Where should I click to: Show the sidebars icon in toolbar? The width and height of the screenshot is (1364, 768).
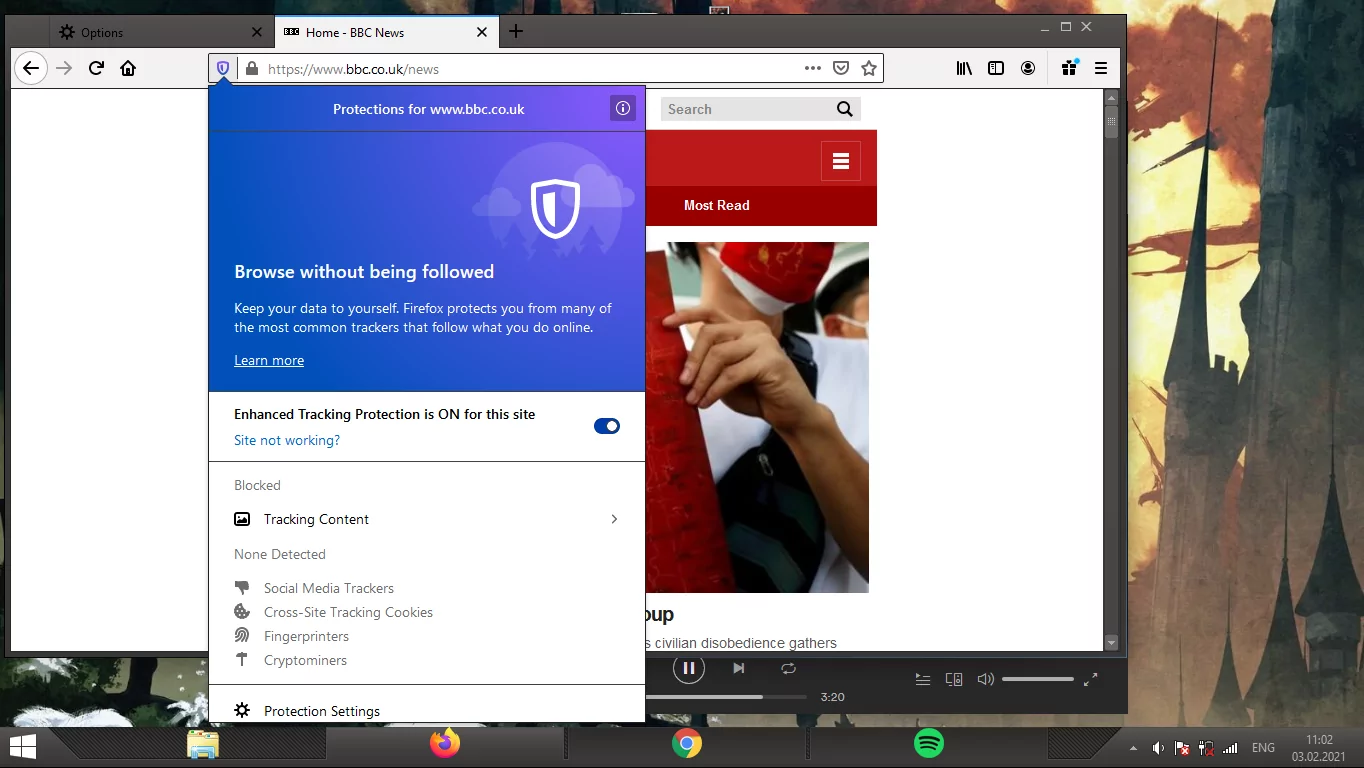click(996, 68)
